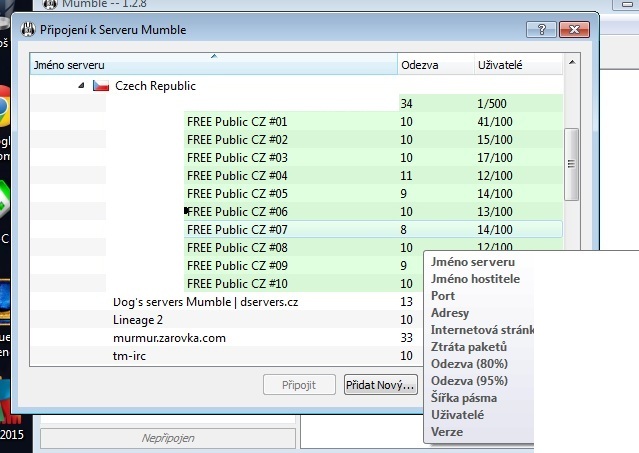Sort by Odezva column header
The height and width of the screenshot is (453, 639).
click(436, 65)
